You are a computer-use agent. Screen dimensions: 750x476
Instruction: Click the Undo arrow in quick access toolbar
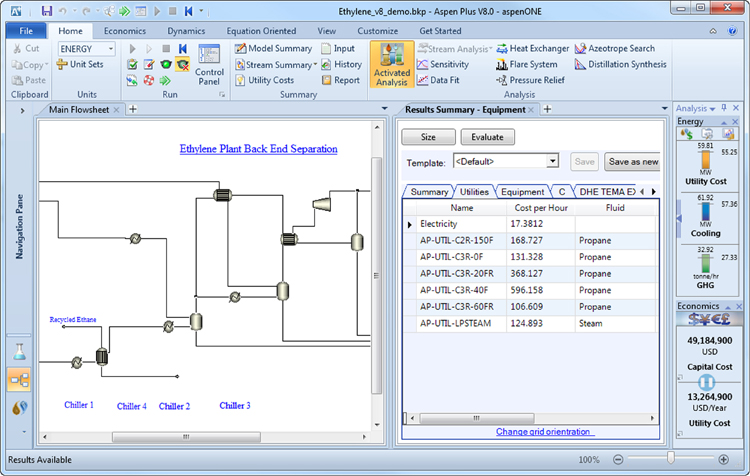point(63,11)
